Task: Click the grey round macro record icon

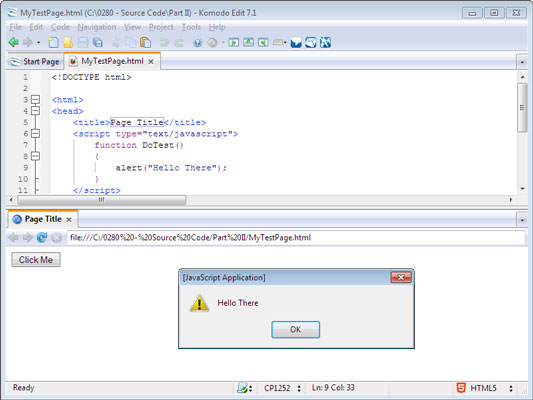Action: (x=212, y=43)
